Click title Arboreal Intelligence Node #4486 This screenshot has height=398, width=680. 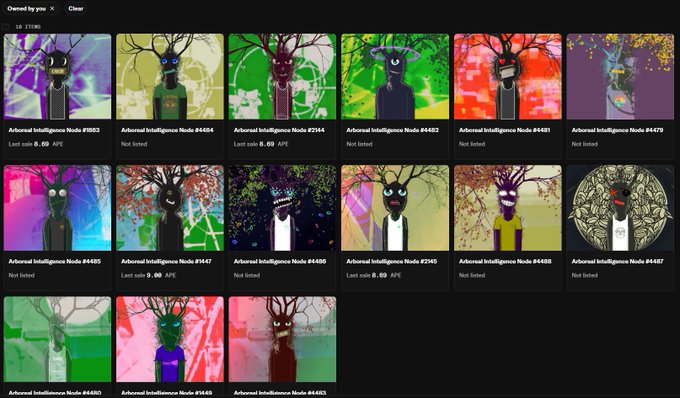click(x=280, y=261)
